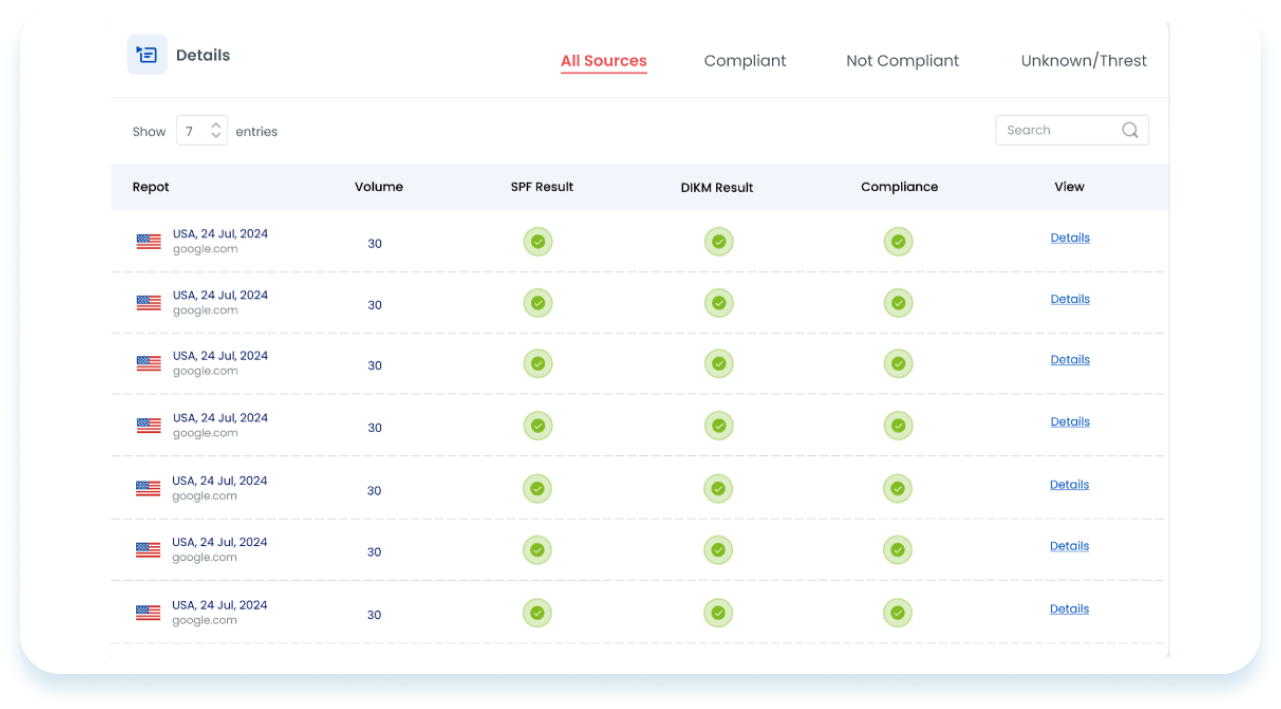This screenshot has width=1281, height=709.
Task: Open the Not Compliant tab
Action: tap(902, 61)
